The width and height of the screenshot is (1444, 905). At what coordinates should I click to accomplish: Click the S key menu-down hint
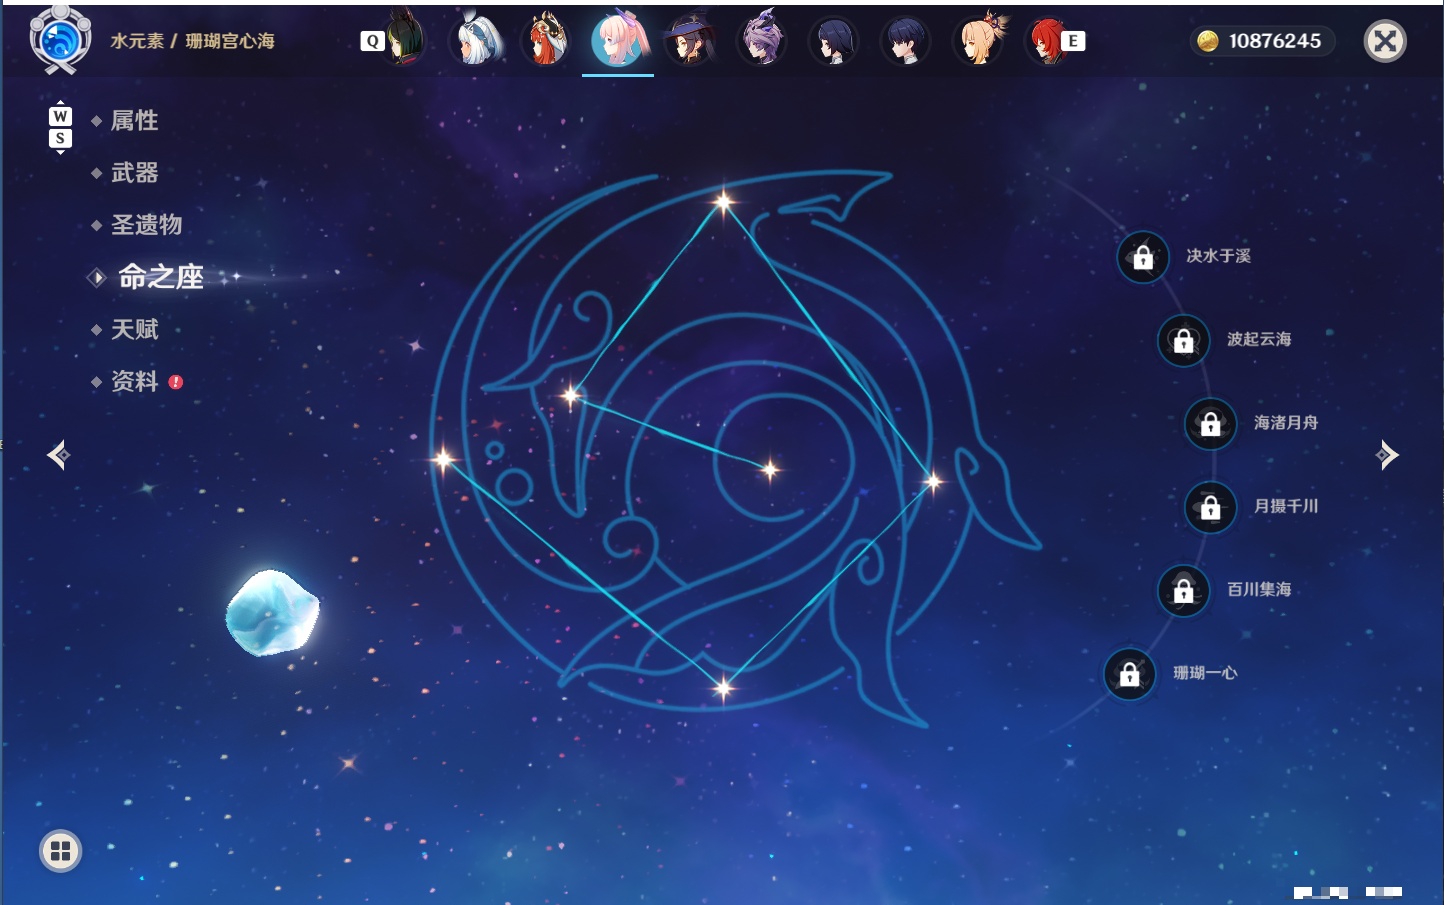(x=60, y=138)
